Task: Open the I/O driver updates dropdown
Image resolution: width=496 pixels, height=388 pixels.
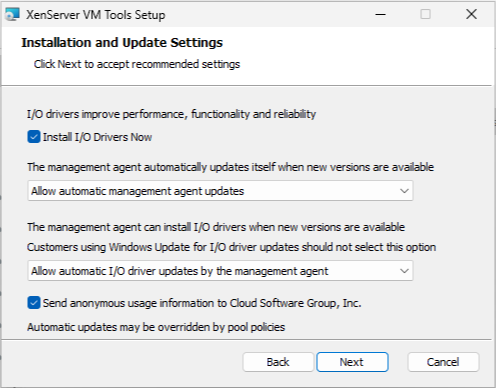Action: (x=220, y=271)
